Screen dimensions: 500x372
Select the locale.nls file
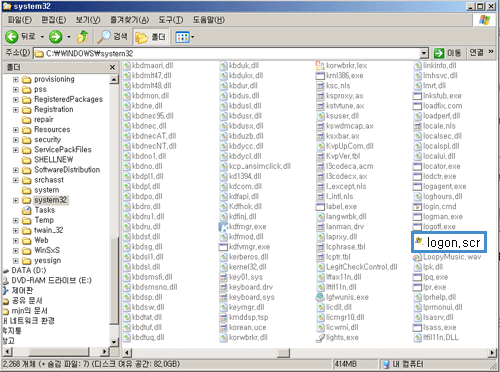(439, 126)
